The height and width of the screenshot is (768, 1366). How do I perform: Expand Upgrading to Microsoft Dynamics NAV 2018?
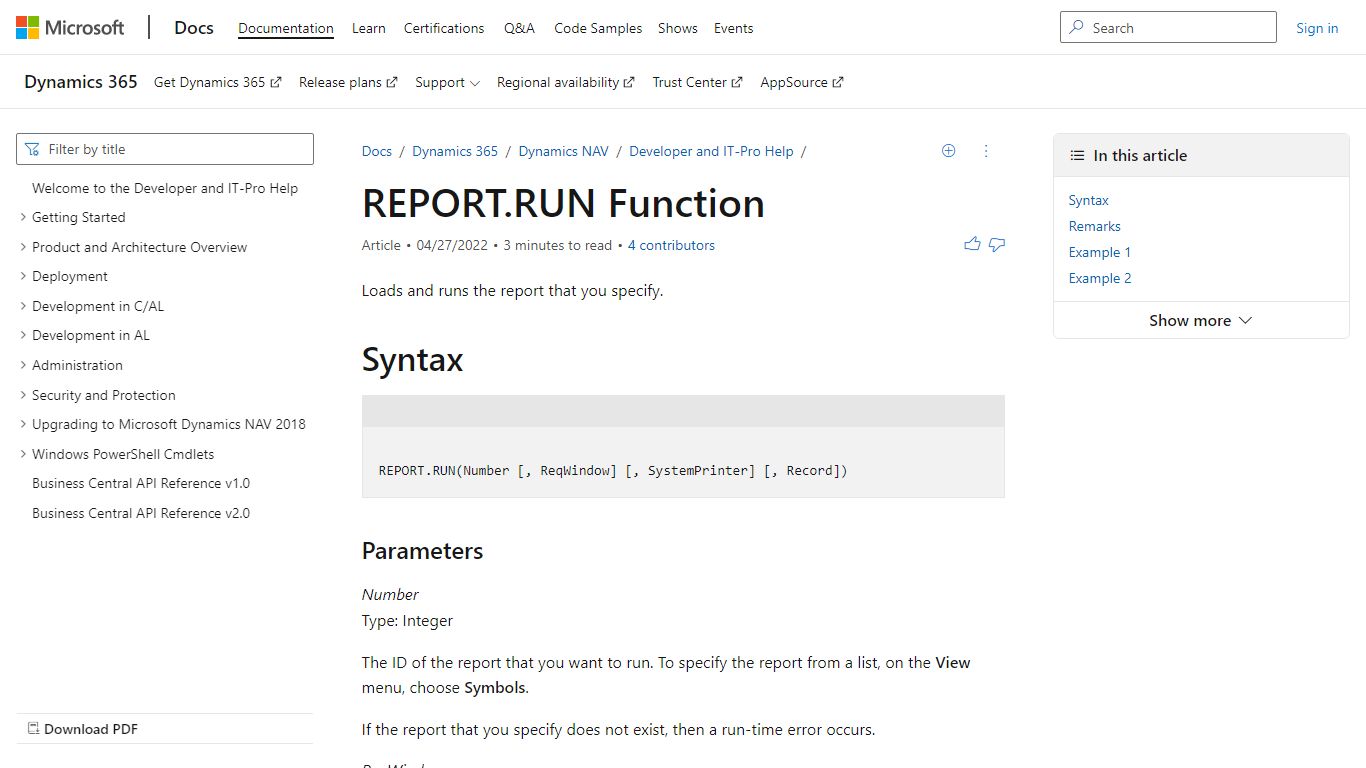pos(23,424)
